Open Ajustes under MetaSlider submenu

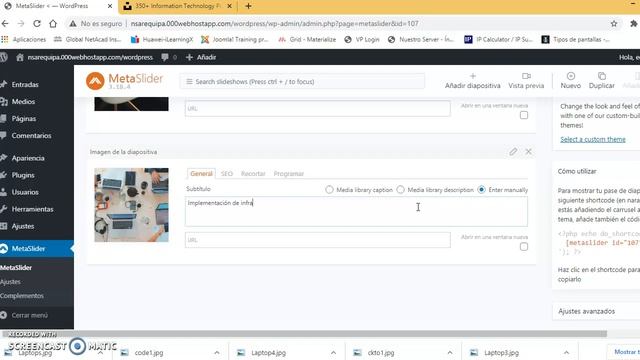(10, 282)
